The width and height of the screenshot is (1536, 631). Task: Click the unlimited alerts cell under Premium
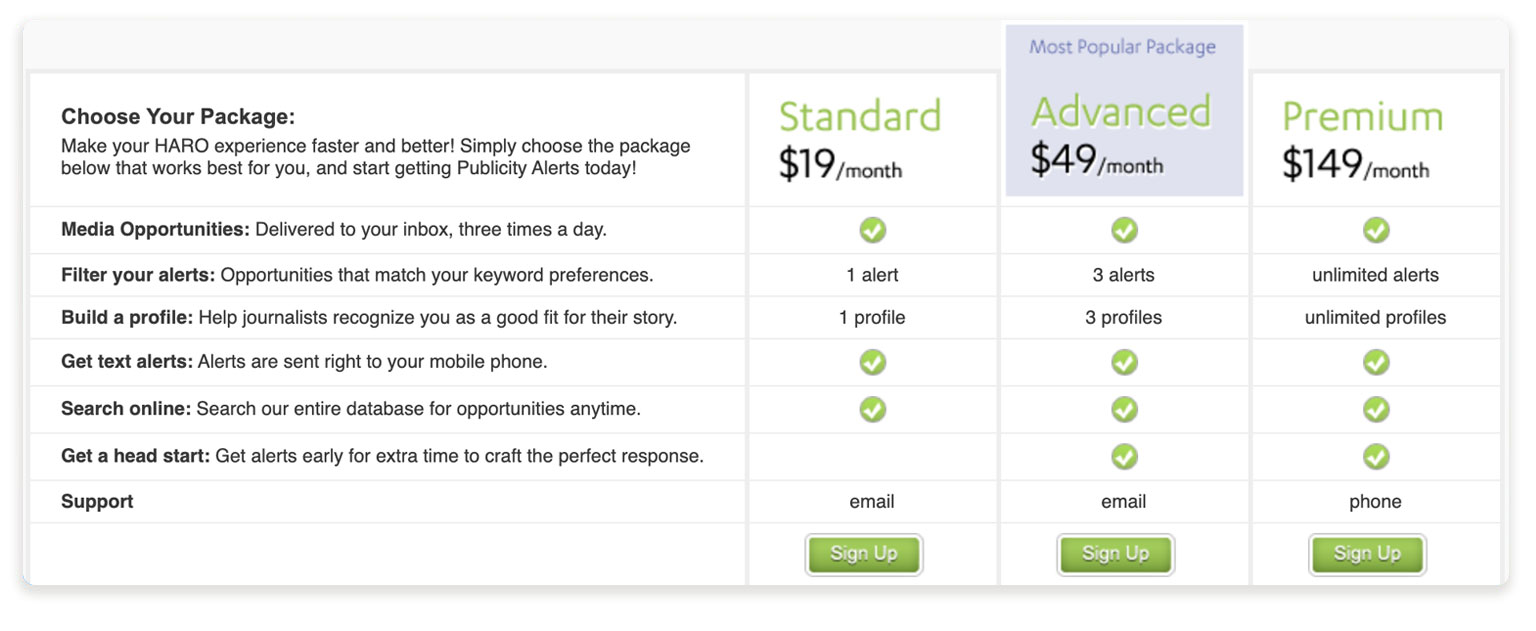(x=1375, y=275)
